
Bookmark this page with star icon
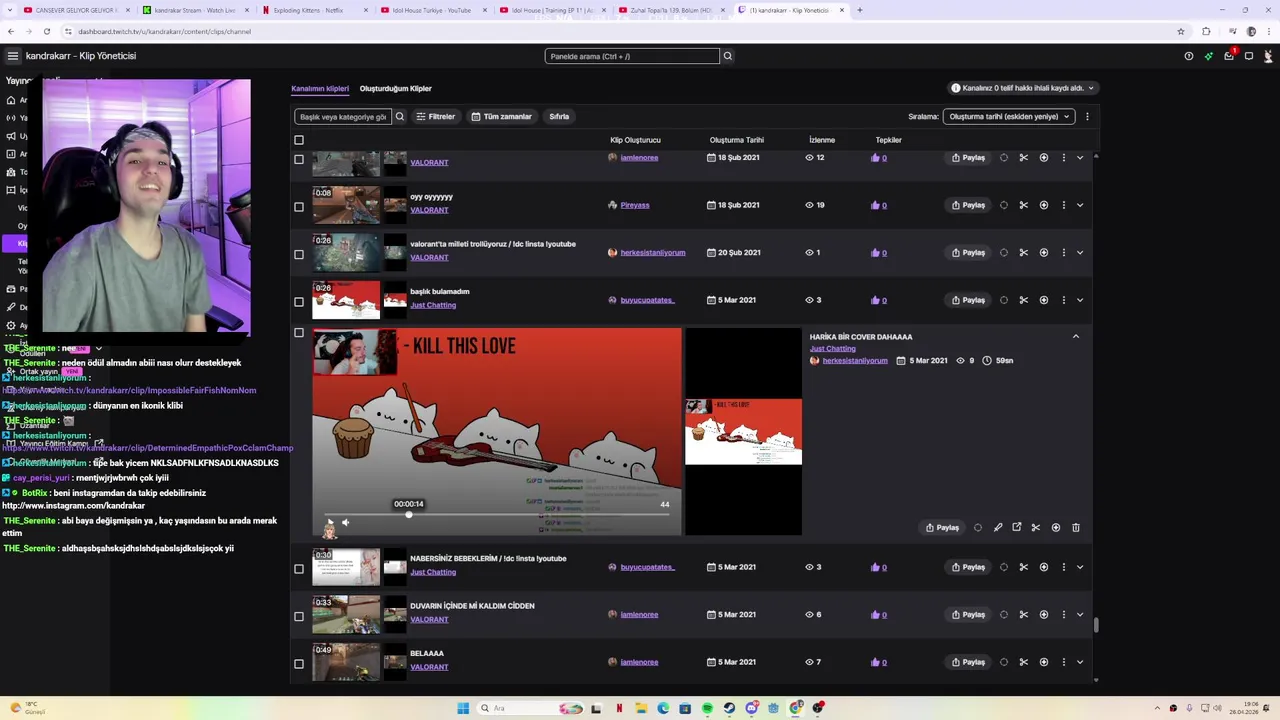(x=1181, y=31)
